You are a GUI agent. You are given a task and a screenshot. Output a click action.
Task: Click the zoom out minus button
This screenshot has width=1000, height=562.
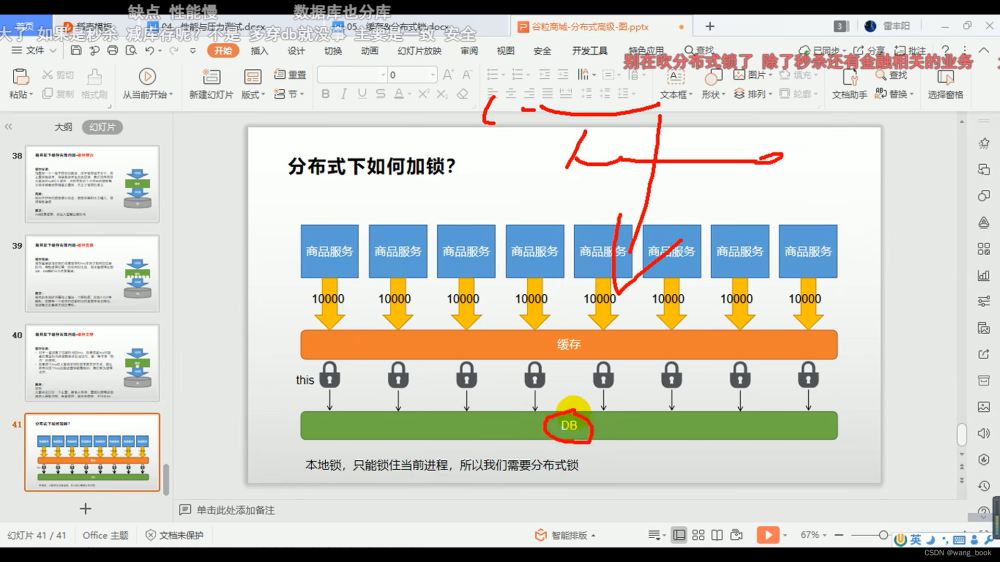tap(839, 535)
